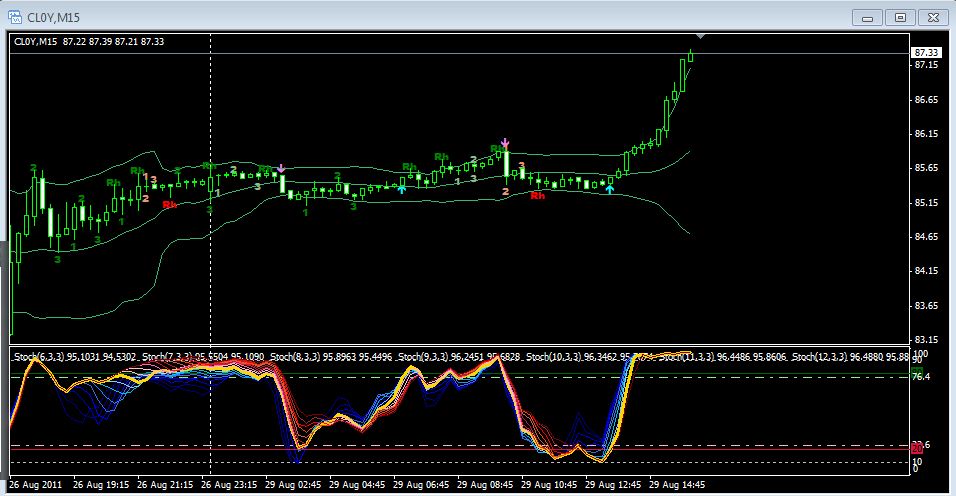Click the cyan up arrow near 29 Aug 12:45
Viewport: 956px width, 496px height.
(x=610, y=189)
